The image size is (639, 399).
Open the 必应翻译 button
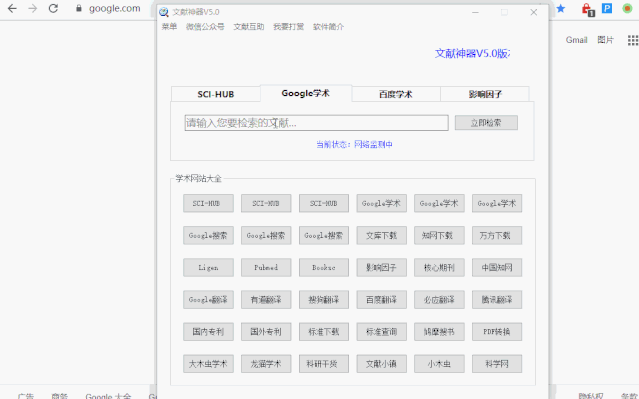[439, 300]
